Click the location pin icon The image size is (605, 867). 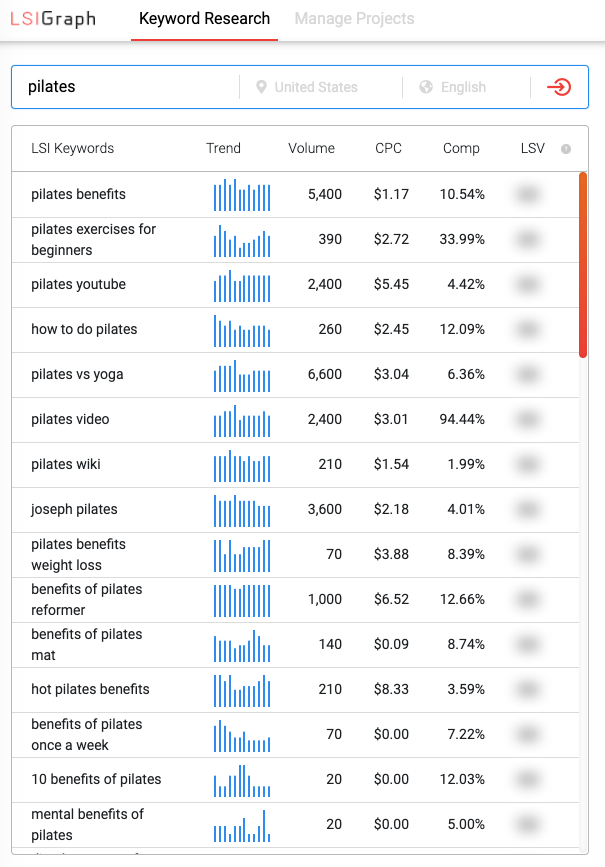click(x=262, y=87)
